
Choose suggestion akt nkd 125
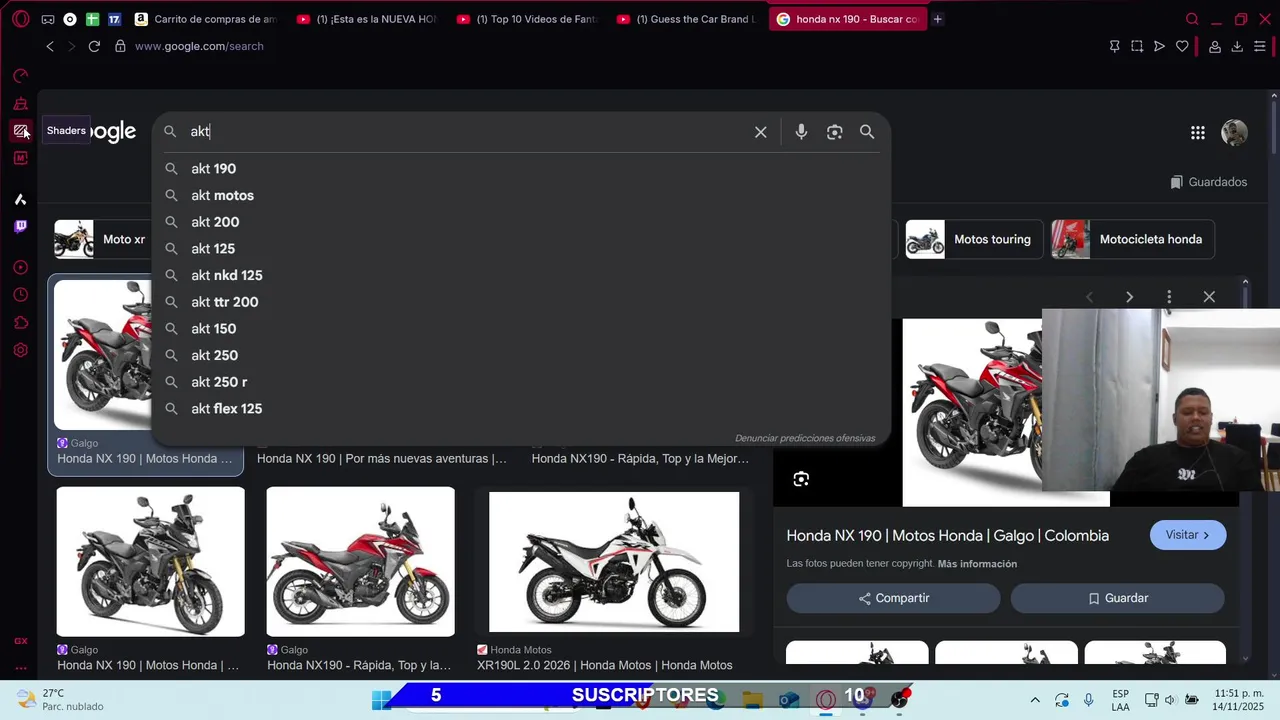tap(520, 275)
